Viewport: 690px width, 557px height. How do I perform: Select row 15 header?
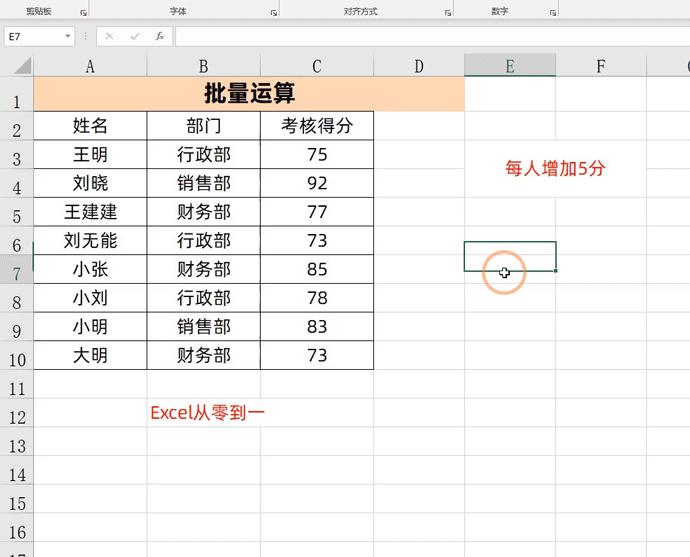(x=17, y=499)
